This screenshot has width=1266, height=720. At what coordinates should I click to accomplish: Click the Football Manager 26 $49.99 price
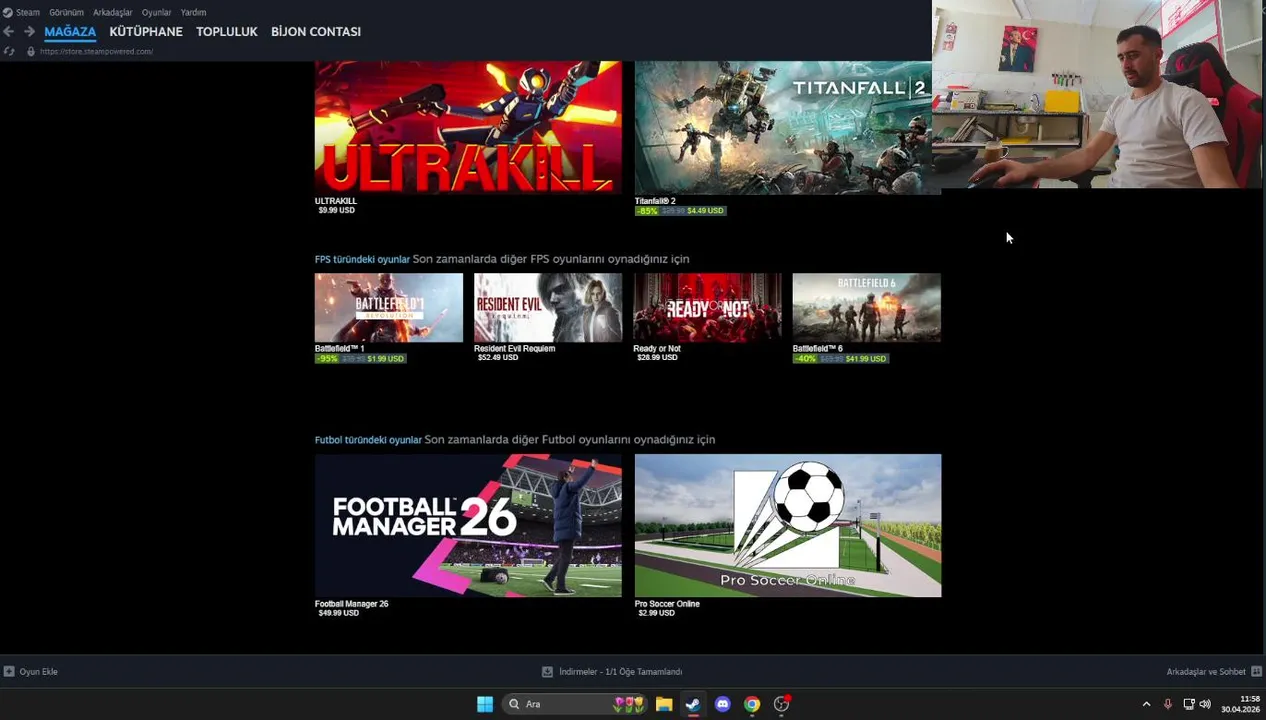339,613
